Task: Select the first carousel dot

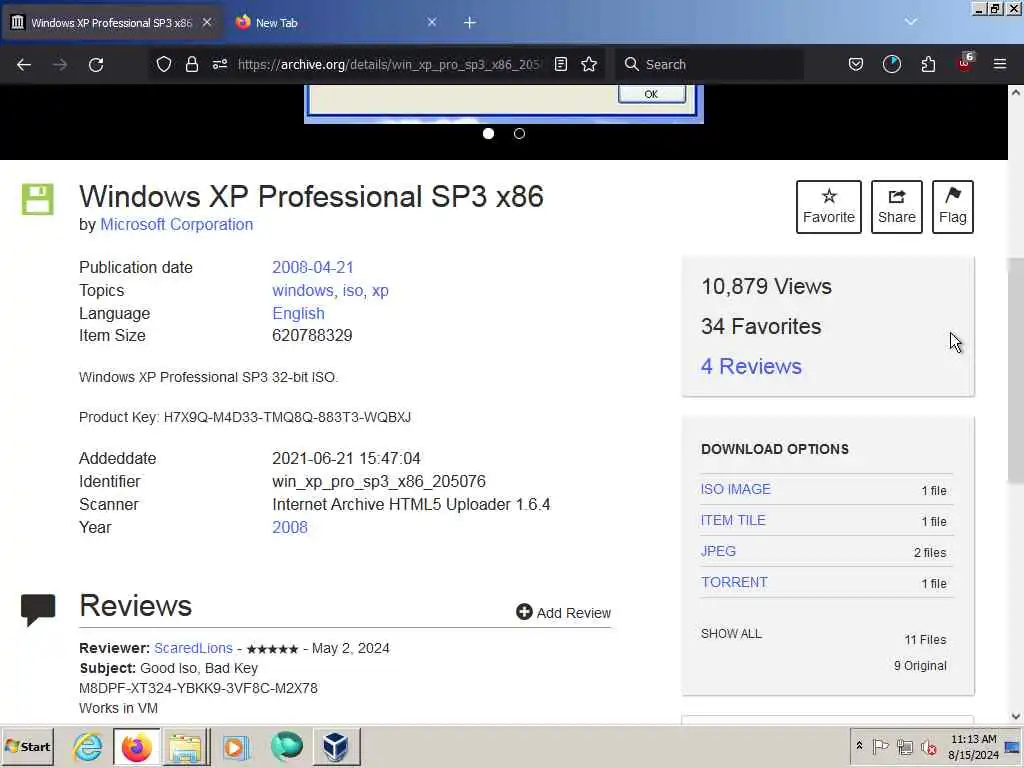Action: coord(488,133)
